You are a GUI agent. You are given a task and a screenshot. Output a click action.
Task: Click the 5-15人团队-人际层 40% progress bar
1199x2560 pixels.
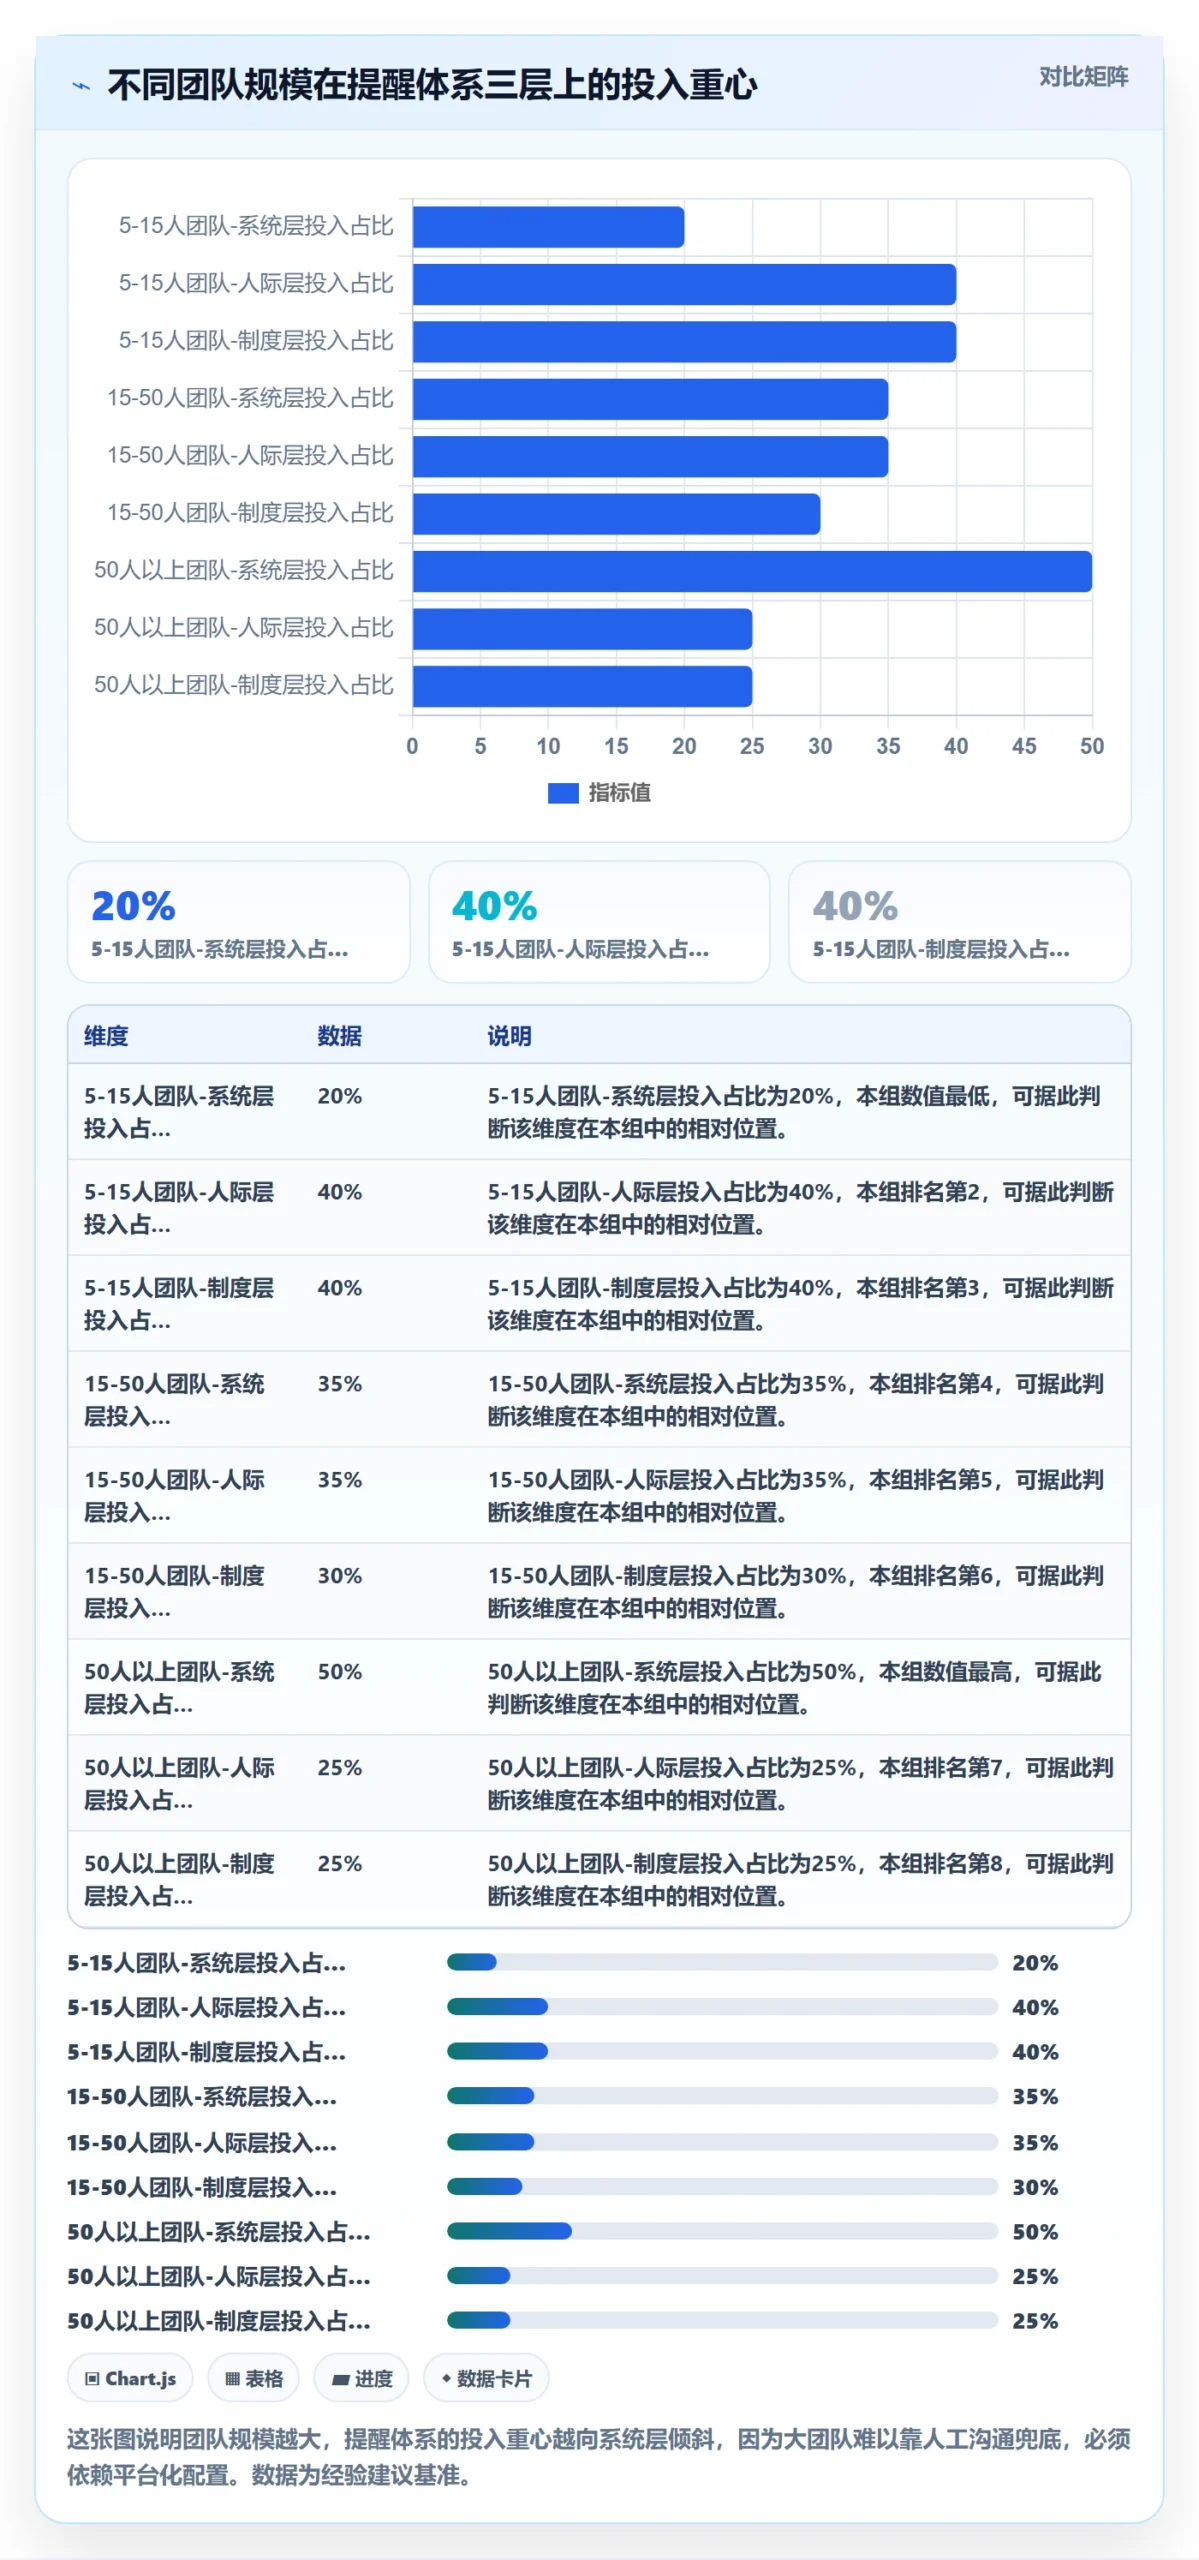722,2006
